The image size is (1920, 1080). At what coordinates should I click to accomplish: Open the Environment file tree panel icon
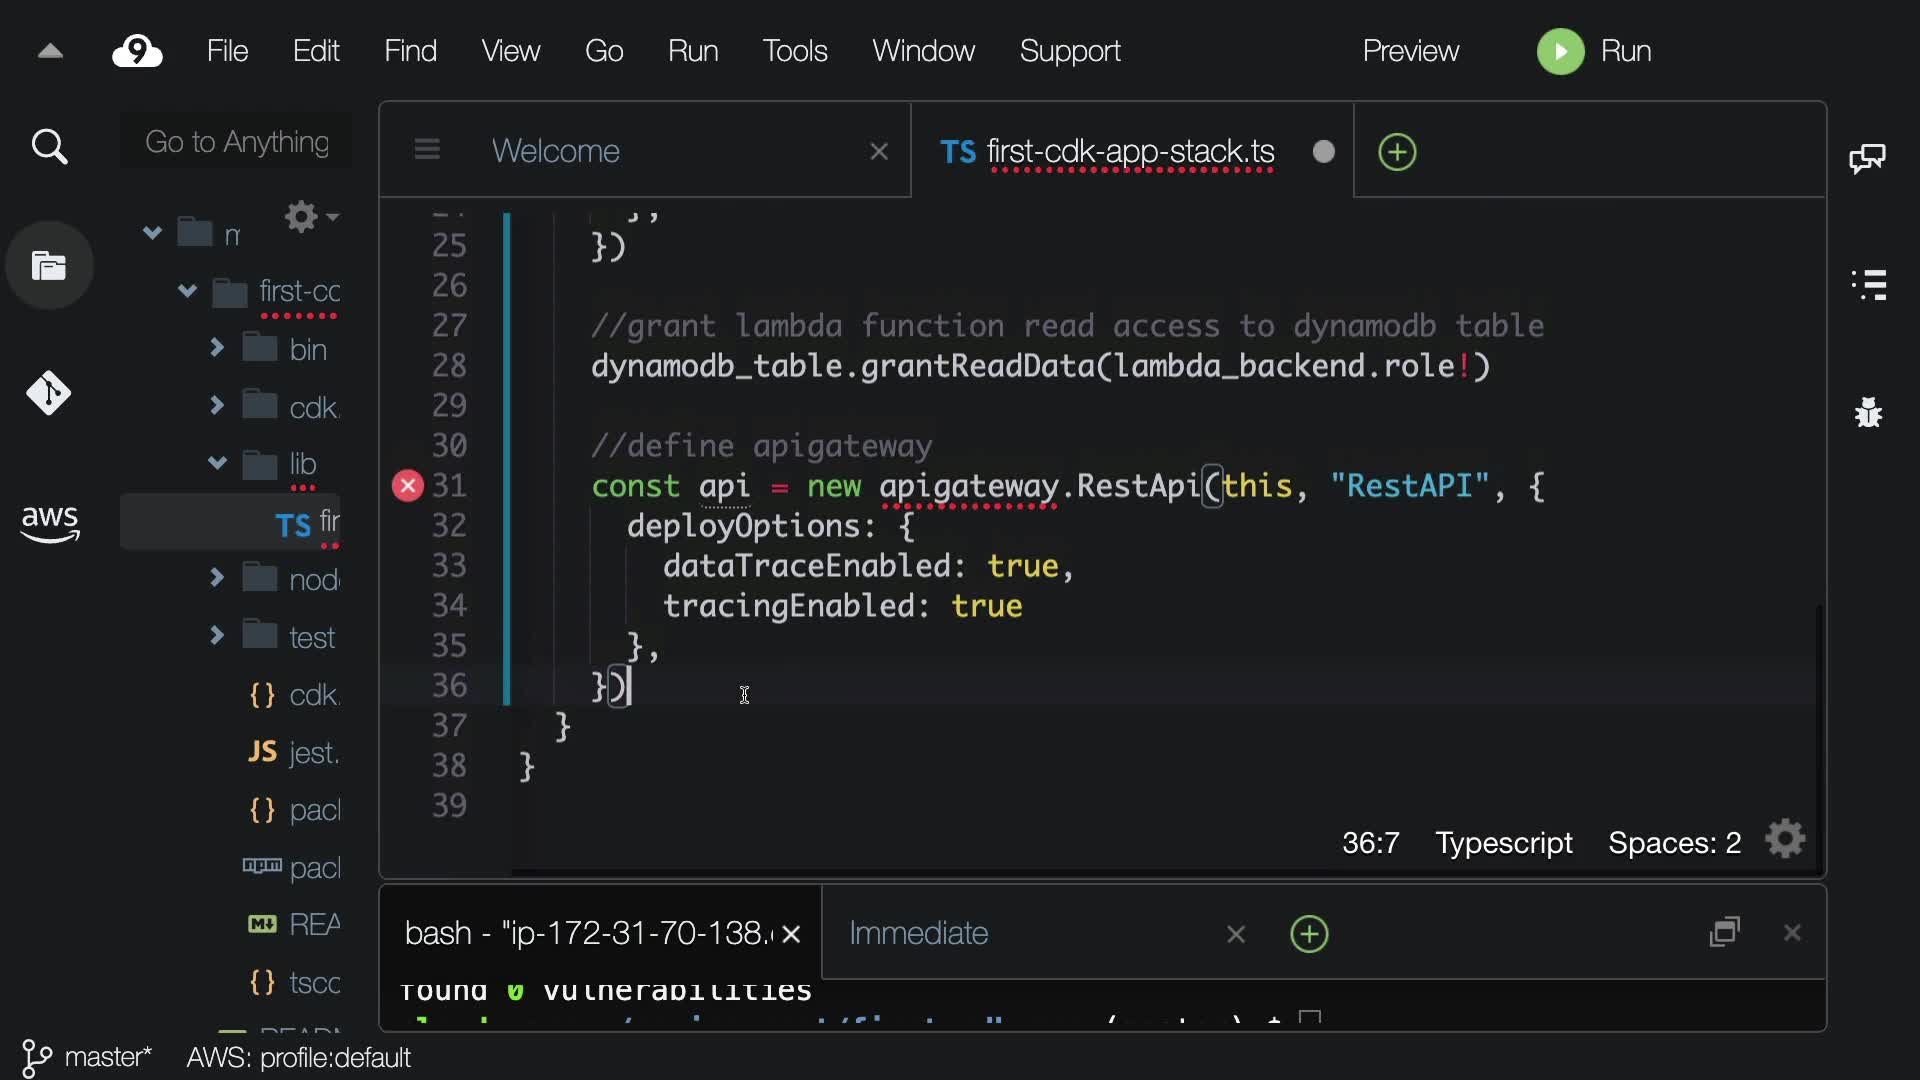tap(49, 266)
